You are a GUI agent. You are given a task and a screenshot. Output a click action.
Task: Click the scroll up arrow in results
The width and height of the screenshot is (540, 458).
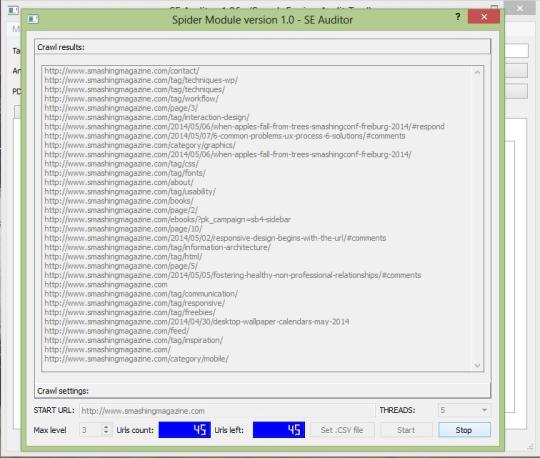pyautogui.click(x=477, y=72)
